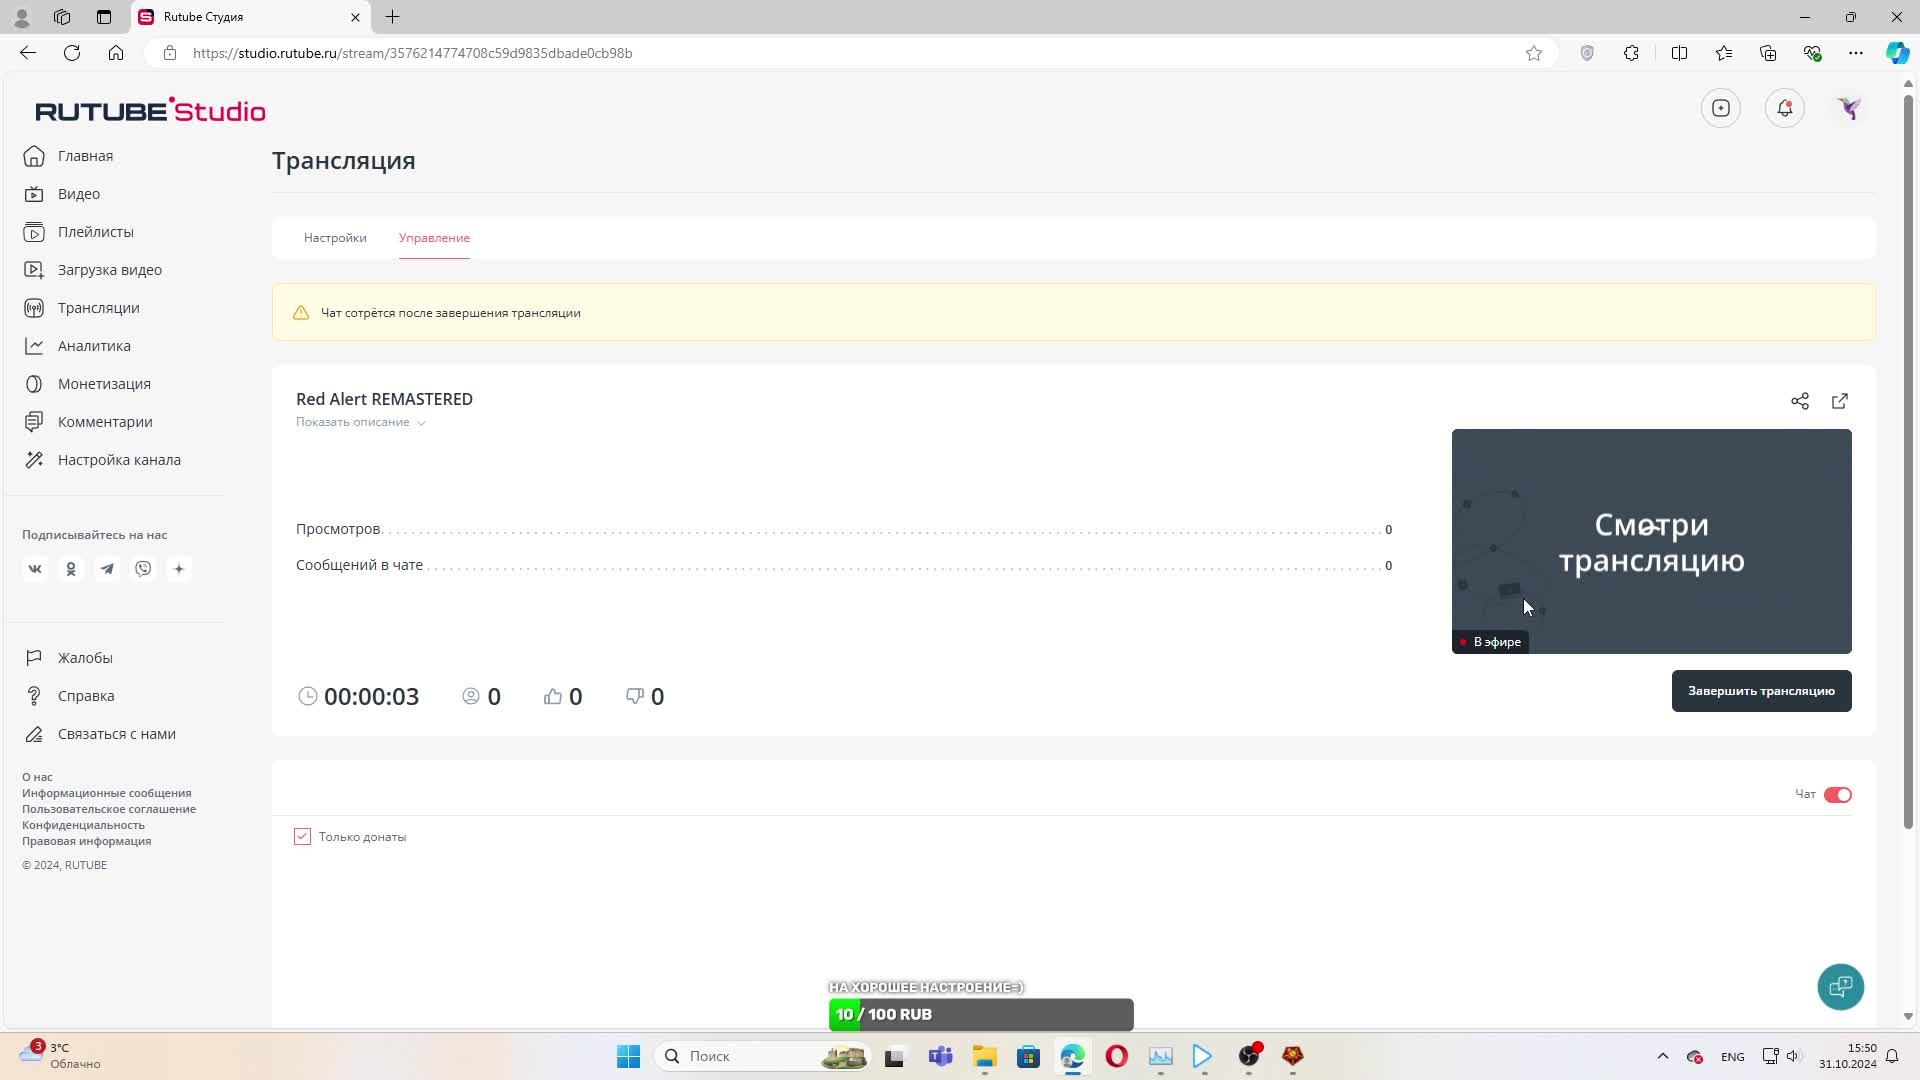This screenshot has width=1920, height=1080.
Task: Open stream in new window icon
Action: point(1839,401)
